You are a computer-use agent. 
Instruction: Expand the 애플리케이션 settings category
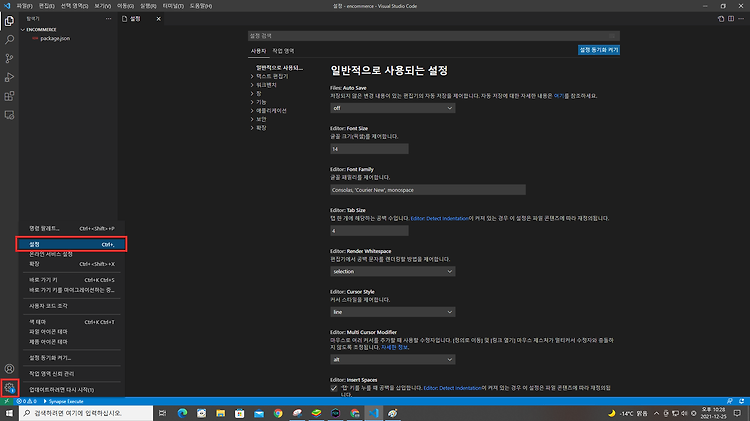tap(271, 111)
